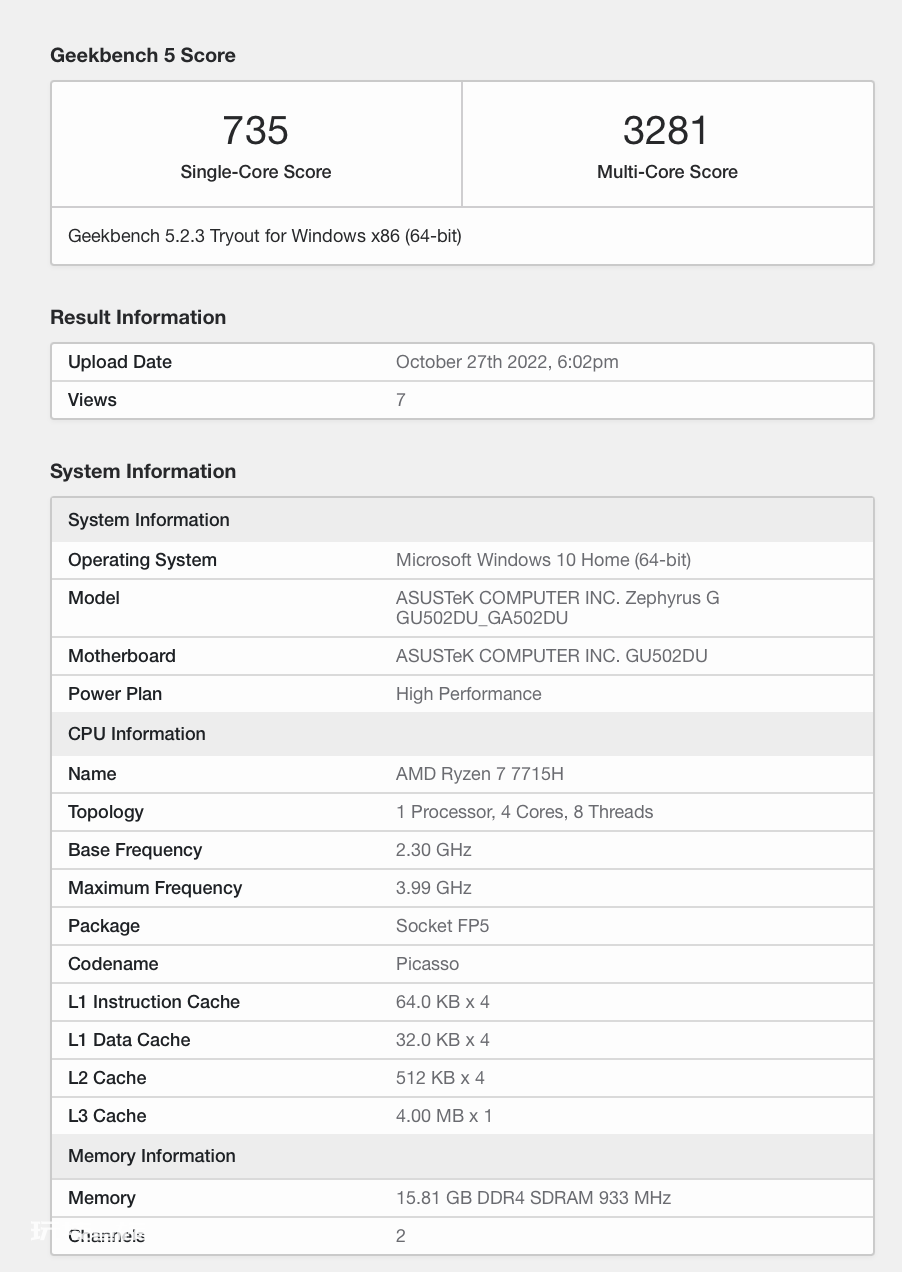Viewport: 902px width, 1272px height.
Task: Click the "512 KB x 4" value
Action: click(441, 1078)
